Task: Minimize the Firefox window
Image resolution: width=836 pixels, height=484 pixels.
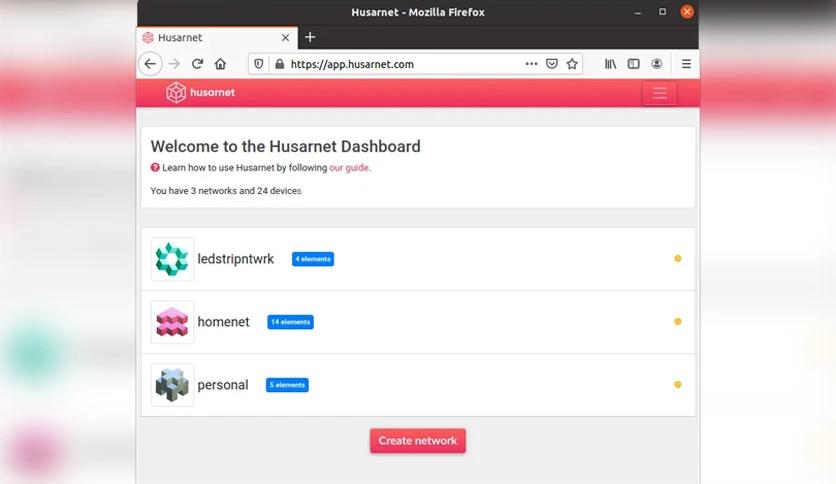Action: [638, 12]
